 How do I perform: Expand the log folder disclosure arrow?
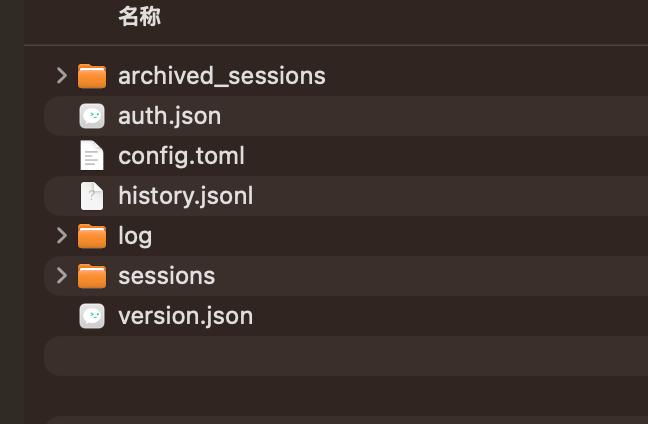[x=62, y=236]
